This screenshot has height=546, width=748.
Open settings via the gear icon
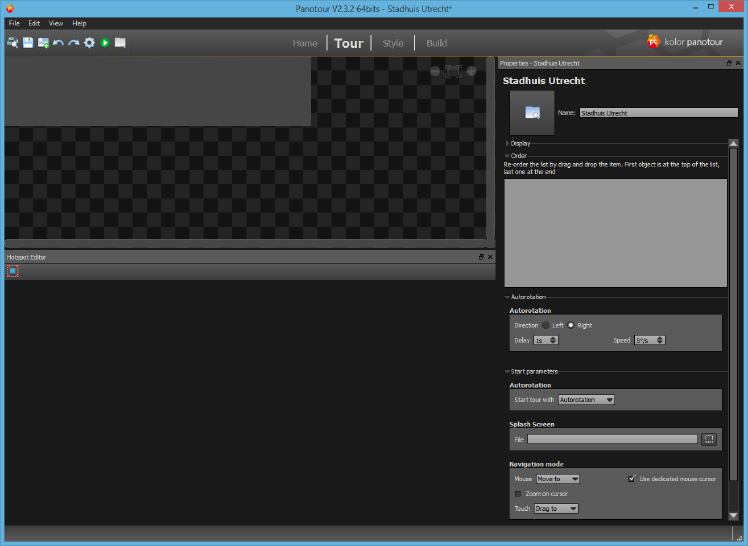(x=89, y=43)
